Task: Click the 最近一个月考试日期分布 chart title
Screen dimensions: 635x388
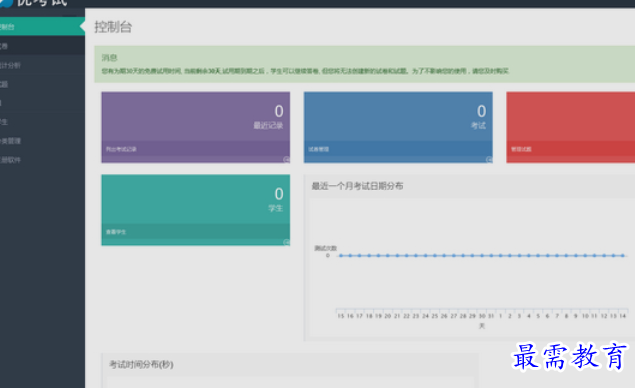Action: [357, 186]
